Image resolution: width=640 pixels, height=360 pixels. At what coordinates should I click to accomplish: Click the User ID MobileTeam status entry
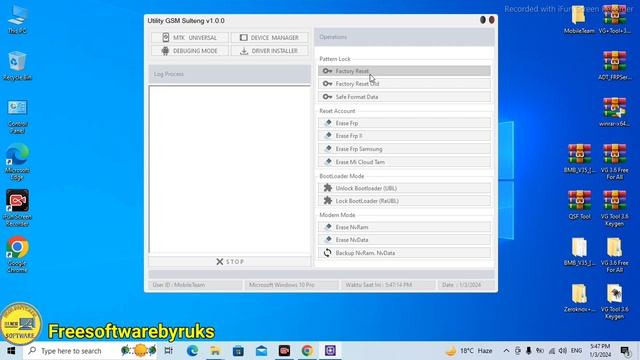(x=195, y=285)
